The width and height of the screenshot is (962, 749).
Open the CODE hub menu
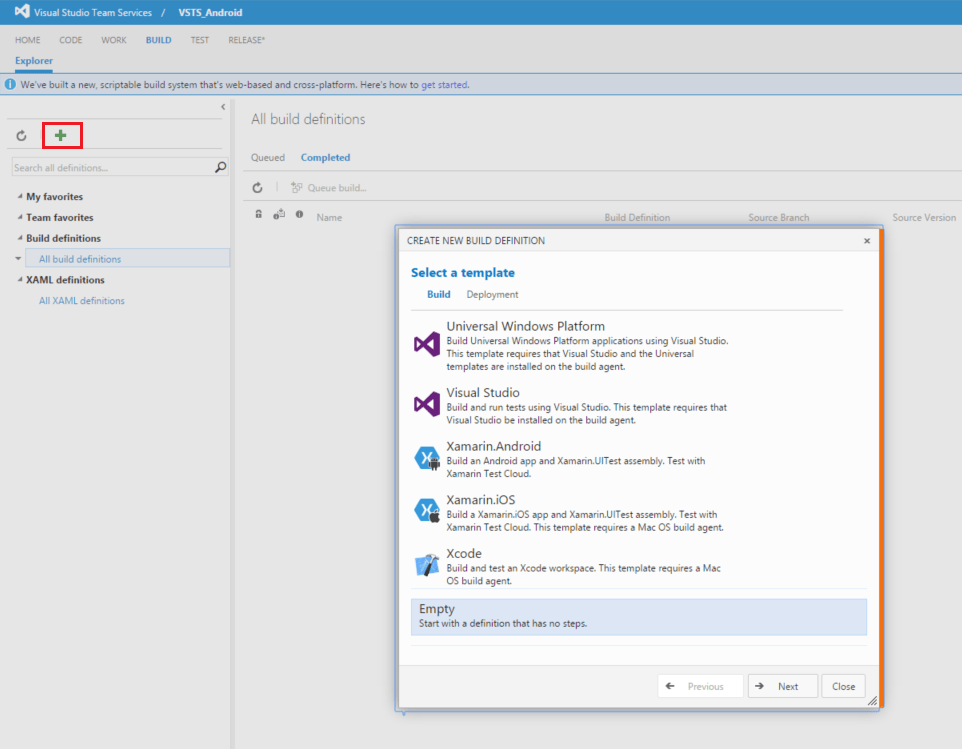tap(71, 40)
